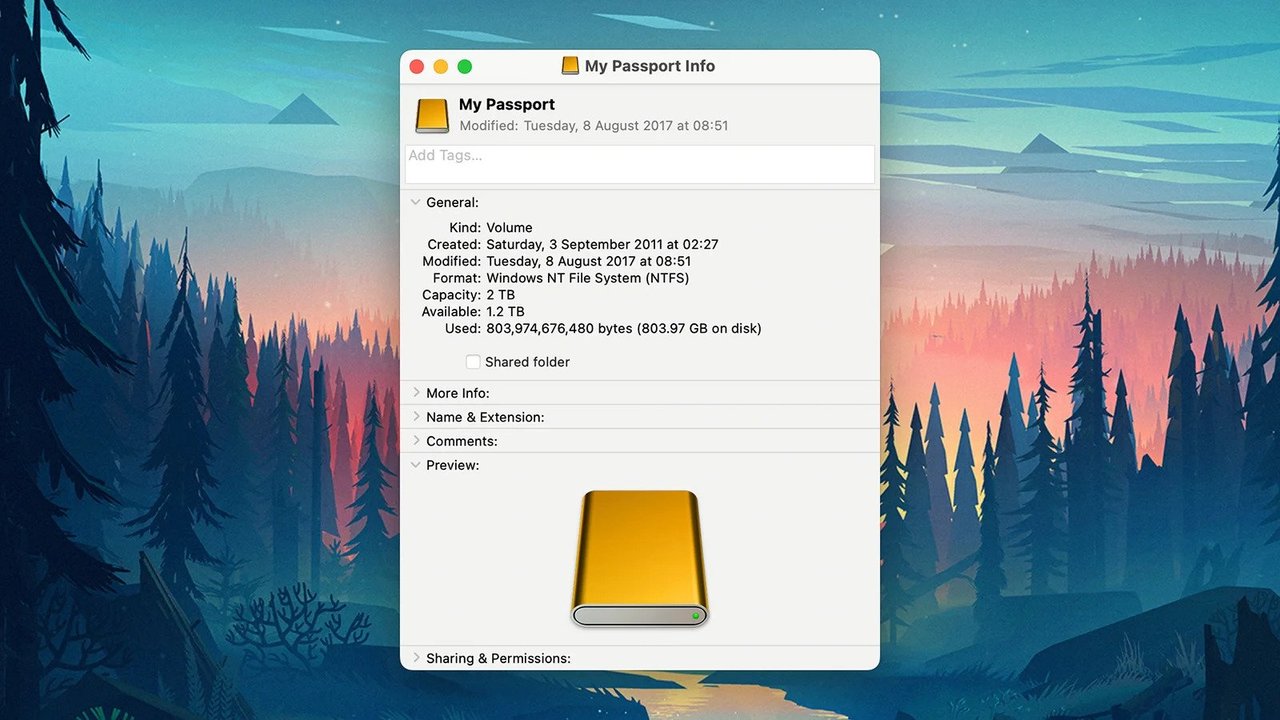Click the header 'Modified: Tuesday, 8 August 2017' line
The height and width of the screenshot is (720, 1280).
click(594, 126)
